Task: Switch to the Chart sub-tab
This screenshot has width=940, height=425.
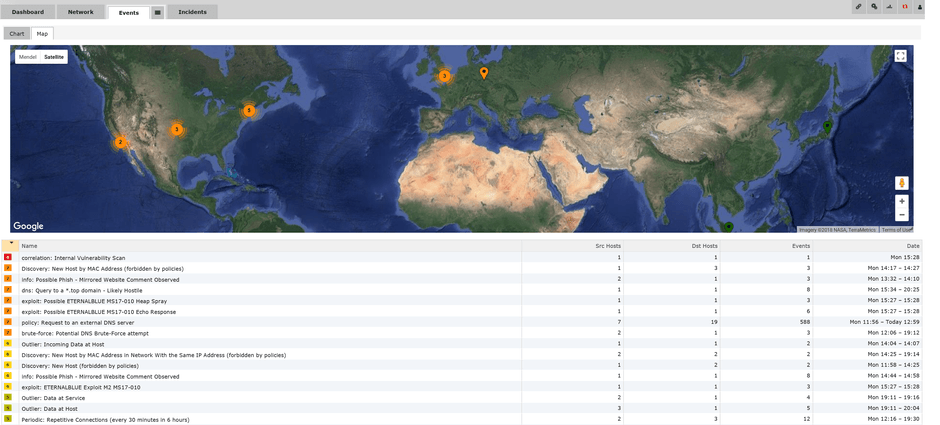Action: click(17, 33)
